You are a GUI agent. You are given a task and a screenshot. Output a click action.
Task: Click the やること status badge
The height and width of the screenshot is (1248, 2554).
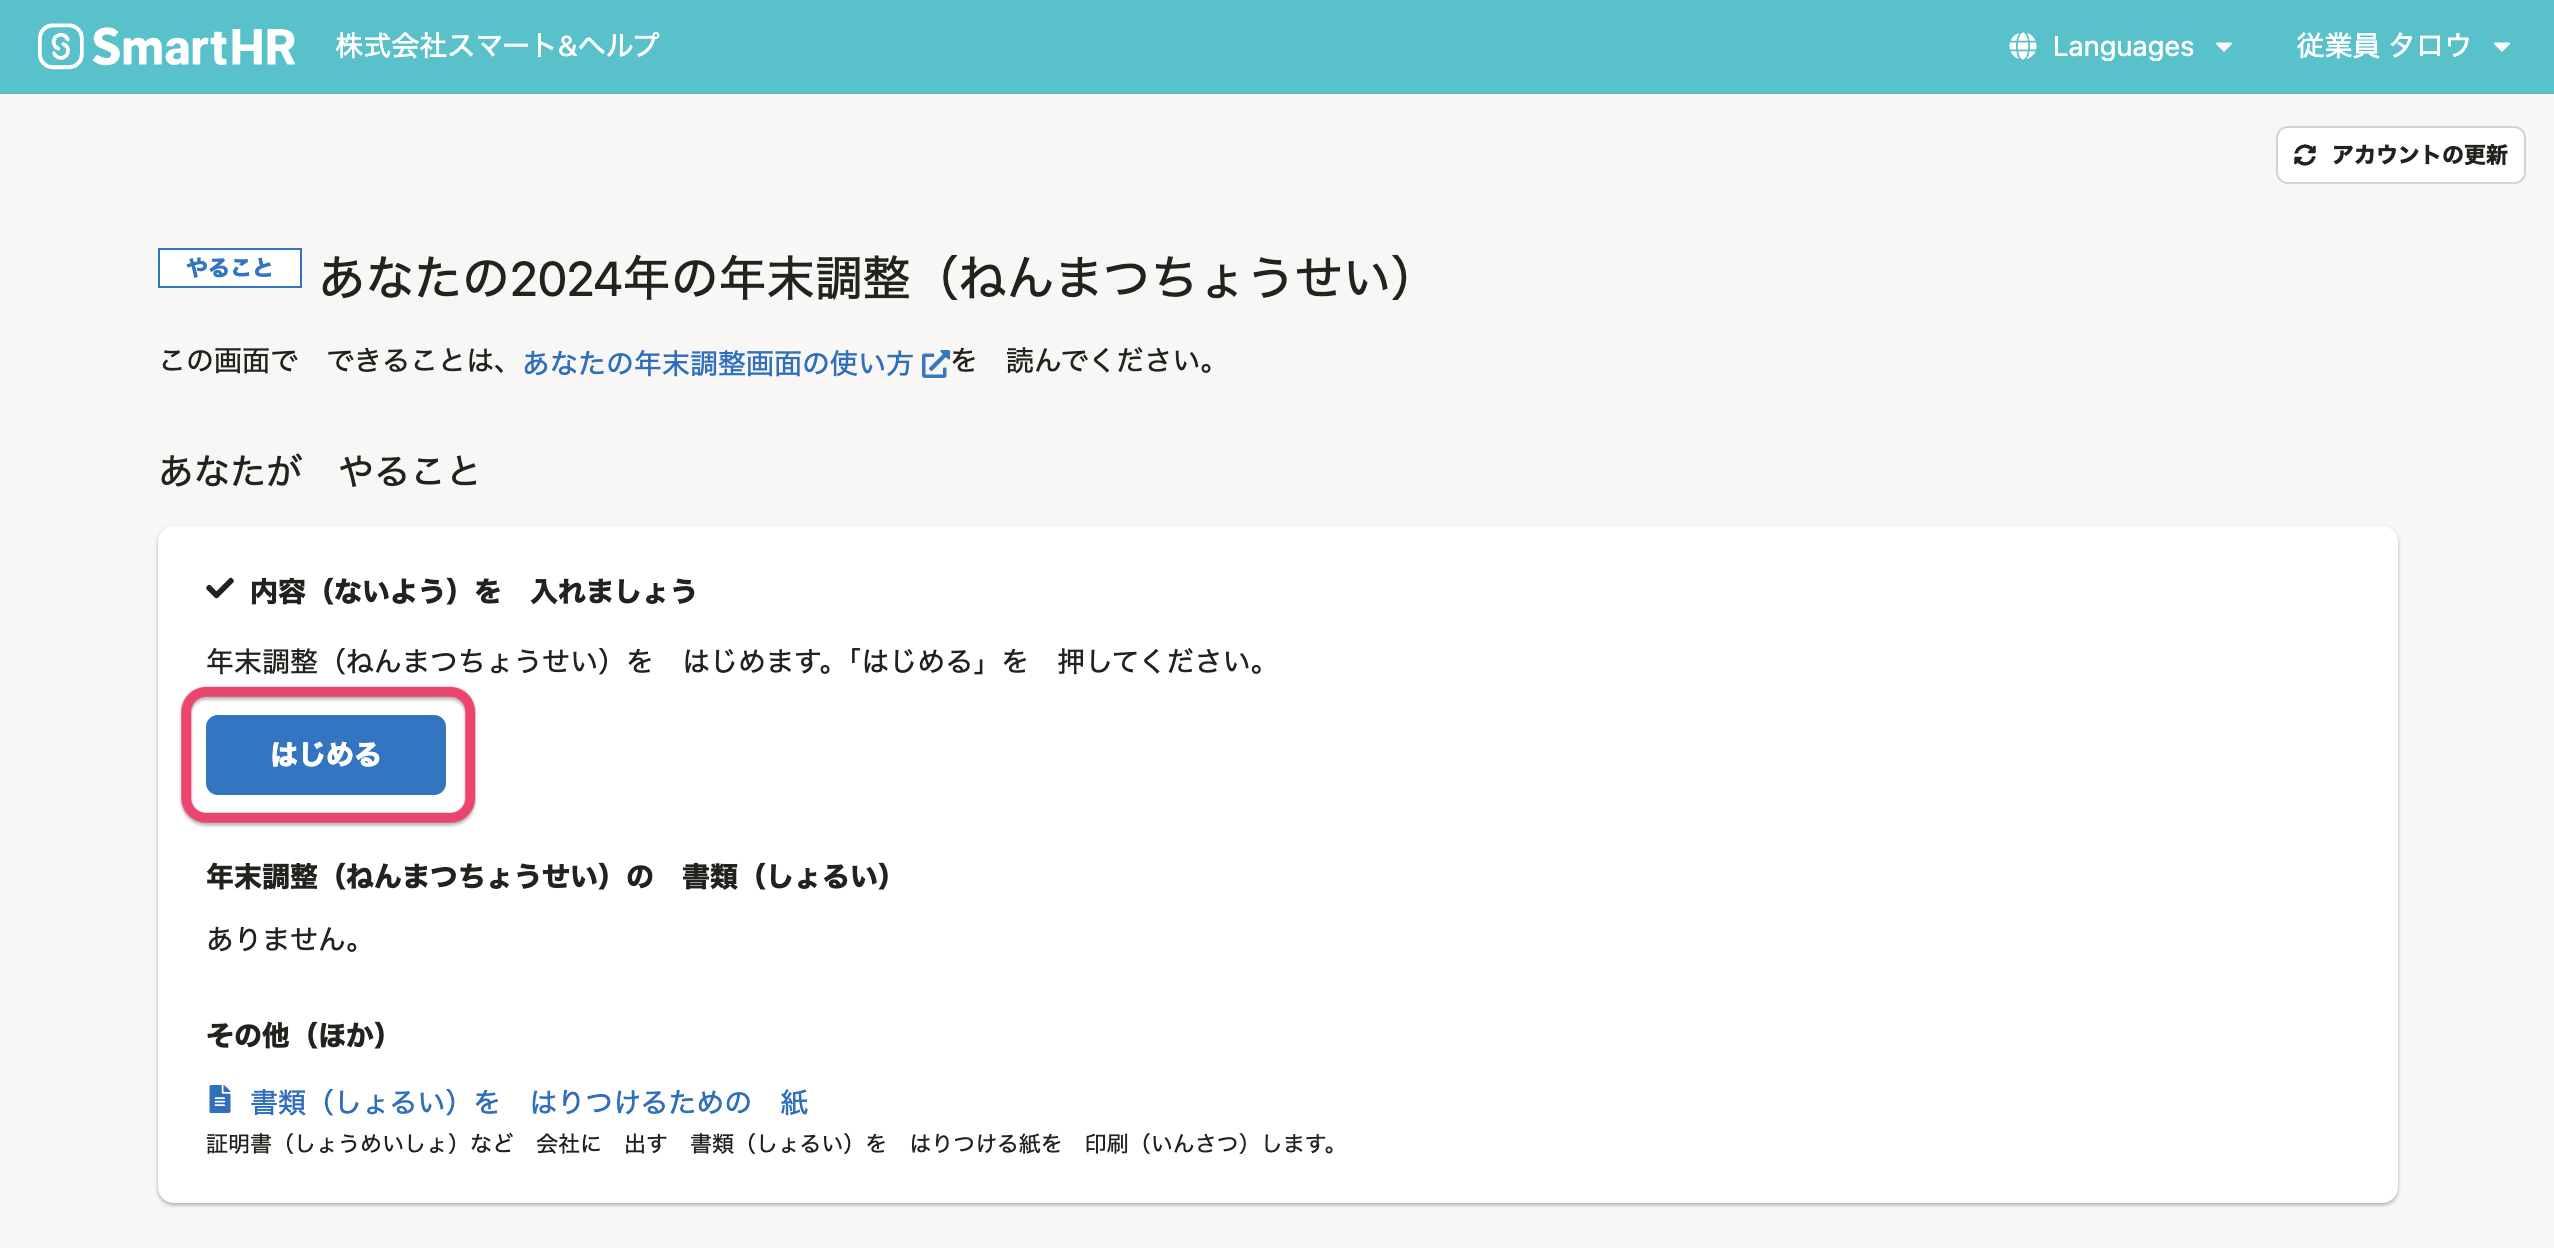tap(229, 268)
